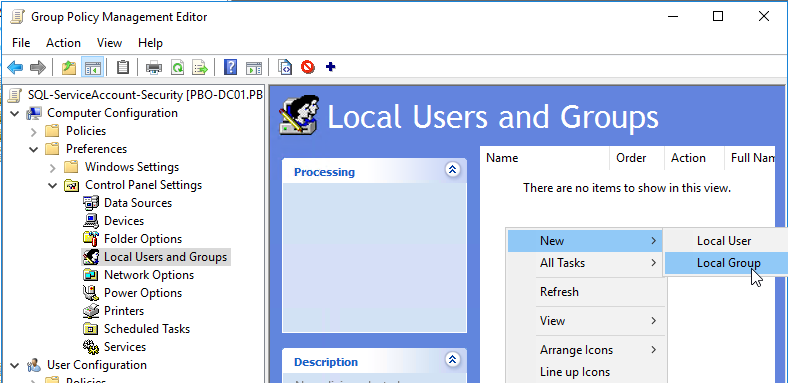Select Line up Icons in context menu

(585, 372)
